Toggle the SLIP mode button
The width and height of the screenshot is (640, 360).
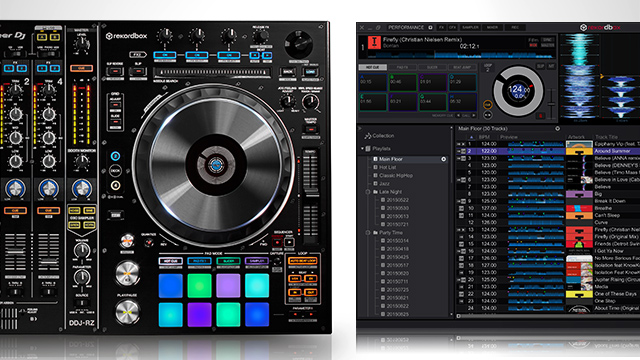pos(540,66)
